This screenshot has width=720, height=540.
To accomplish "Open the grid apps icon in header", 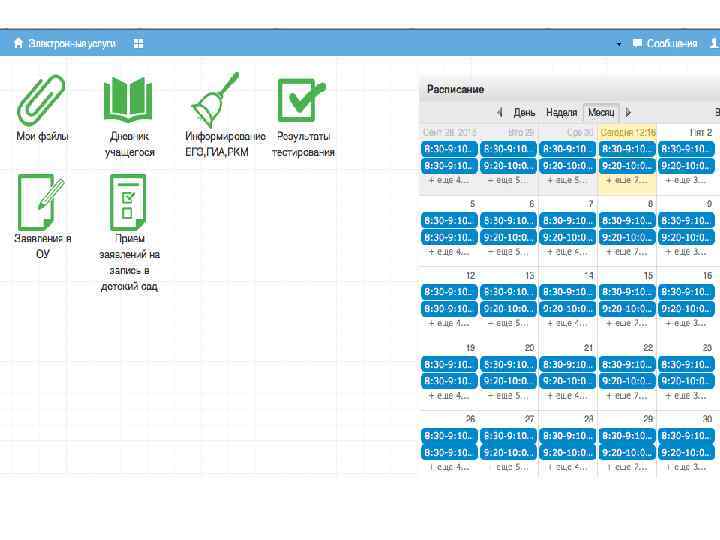I will tap(138, 43).
